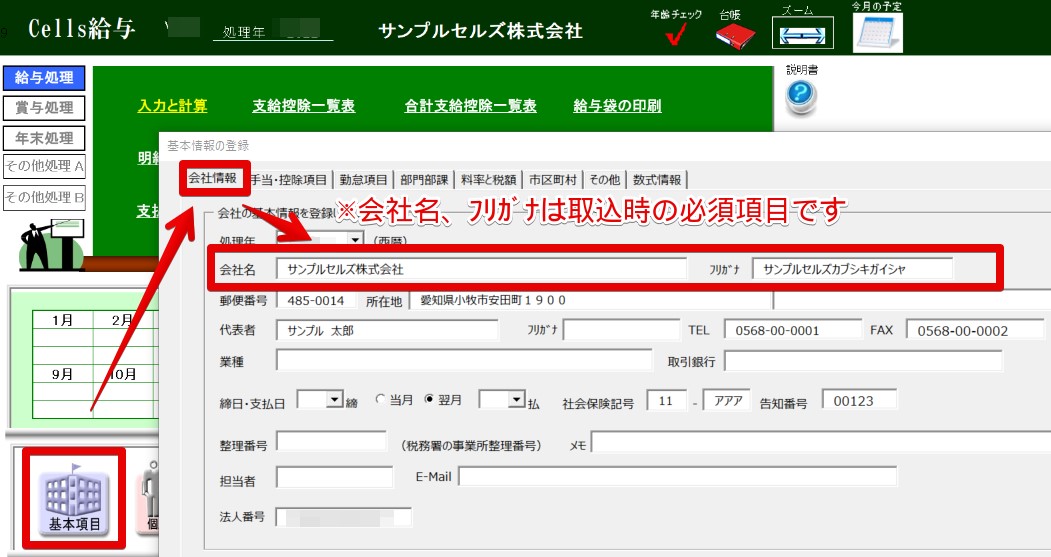Switch to the 会社情報 tab
Screen dimensions: 1051x557
coord(213,178)
